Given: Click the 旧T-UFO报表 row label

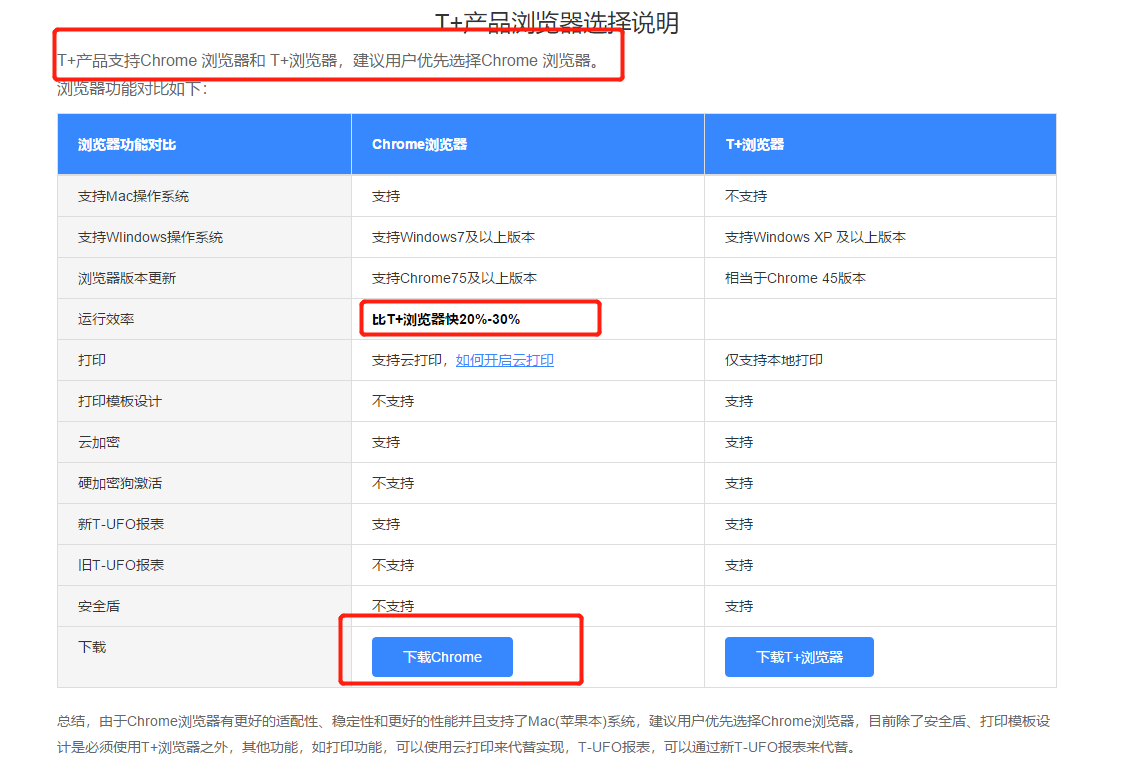Looking at the screenshot, I should coord(120,564).
